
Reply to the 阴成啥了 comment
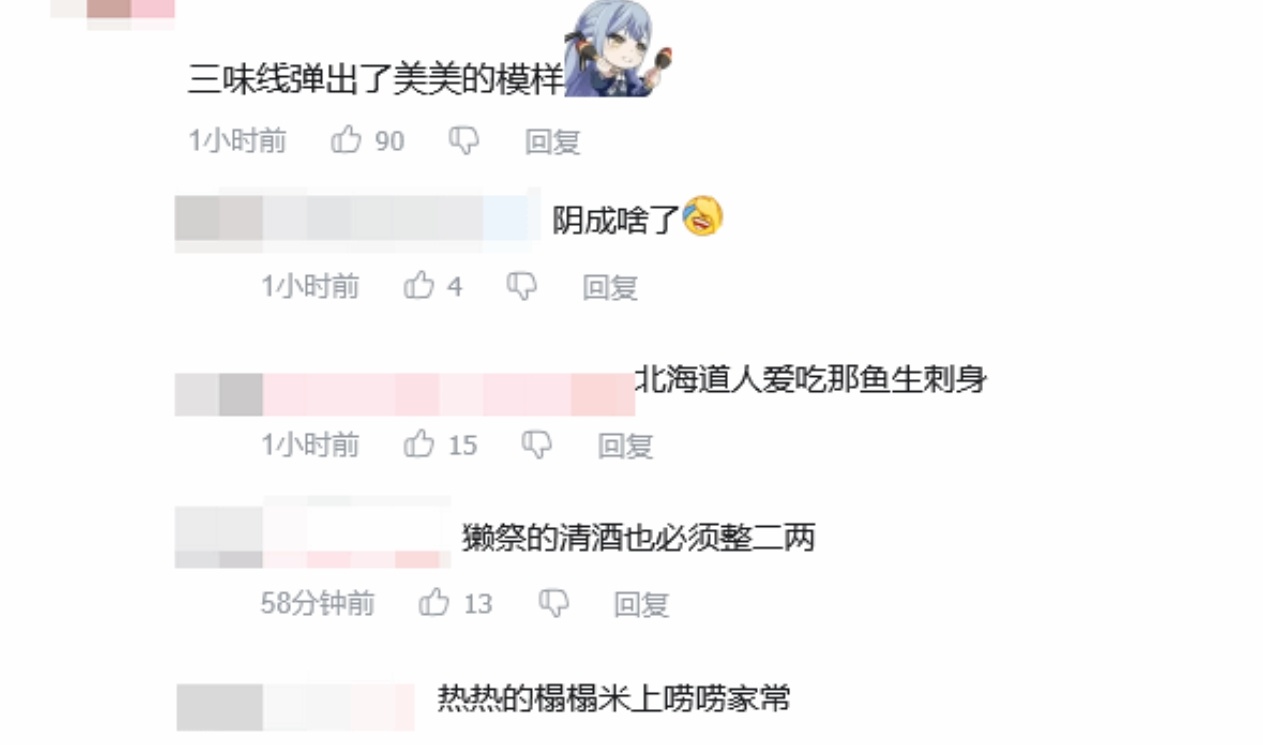point(611,288)
